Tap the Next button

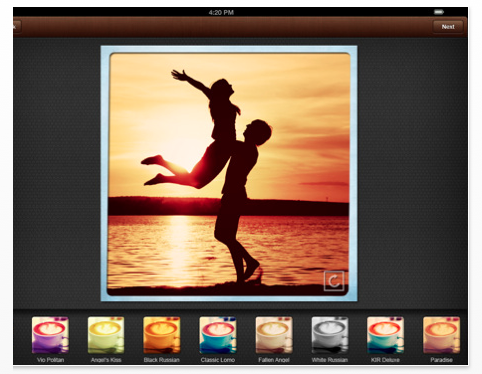click(x=448, y=27)
